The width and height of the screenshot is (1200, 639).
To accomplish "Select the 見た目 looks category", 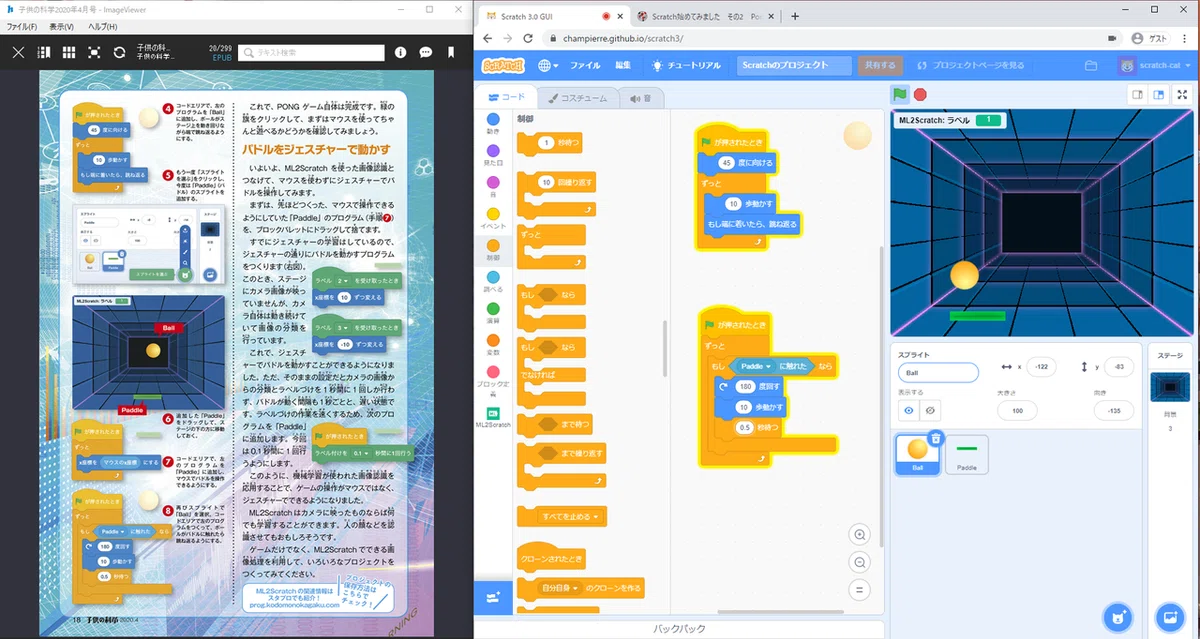I will point(493,153).
